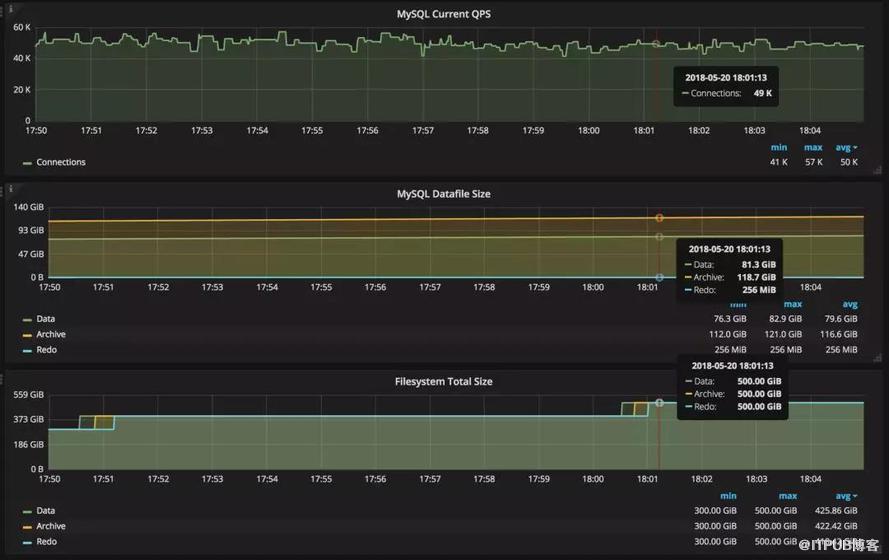This screenshot has width=889, height=560.
Task: Toggle the Connections series in the QPS legend
Action: (60, 162)
